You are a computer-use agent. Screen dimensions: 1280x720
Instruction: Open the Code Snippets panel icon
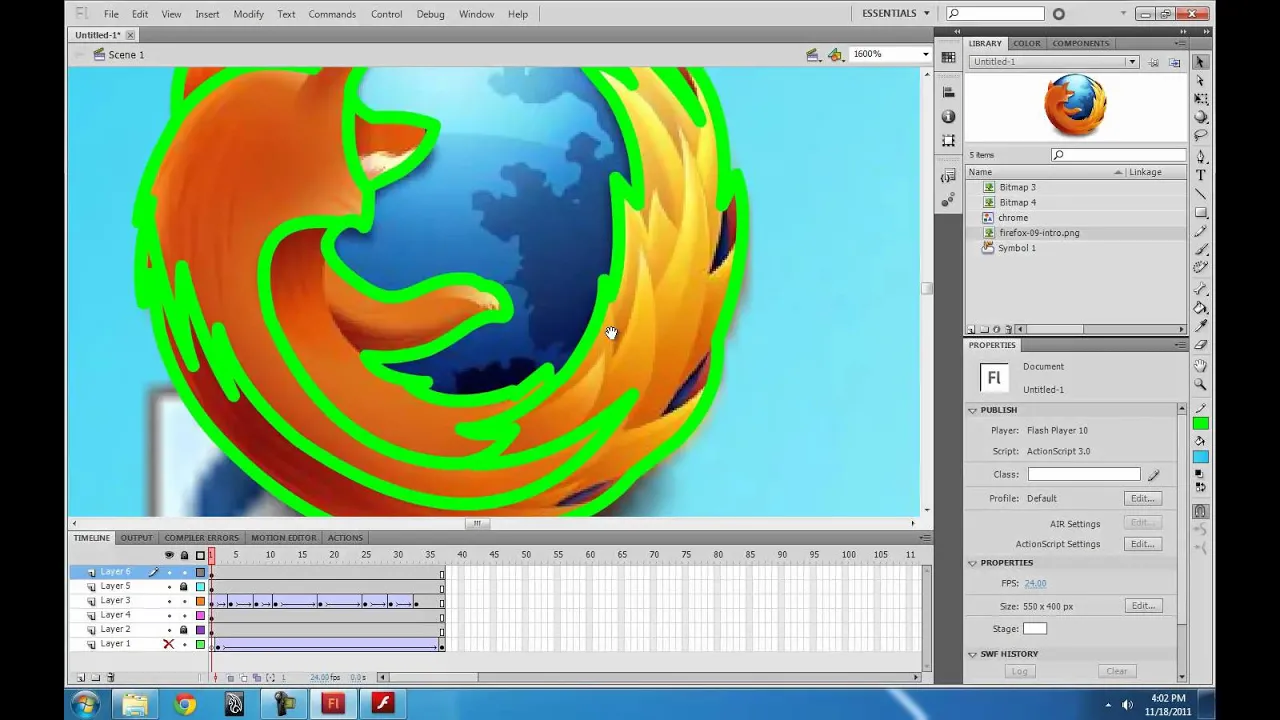tap(948, 177)
